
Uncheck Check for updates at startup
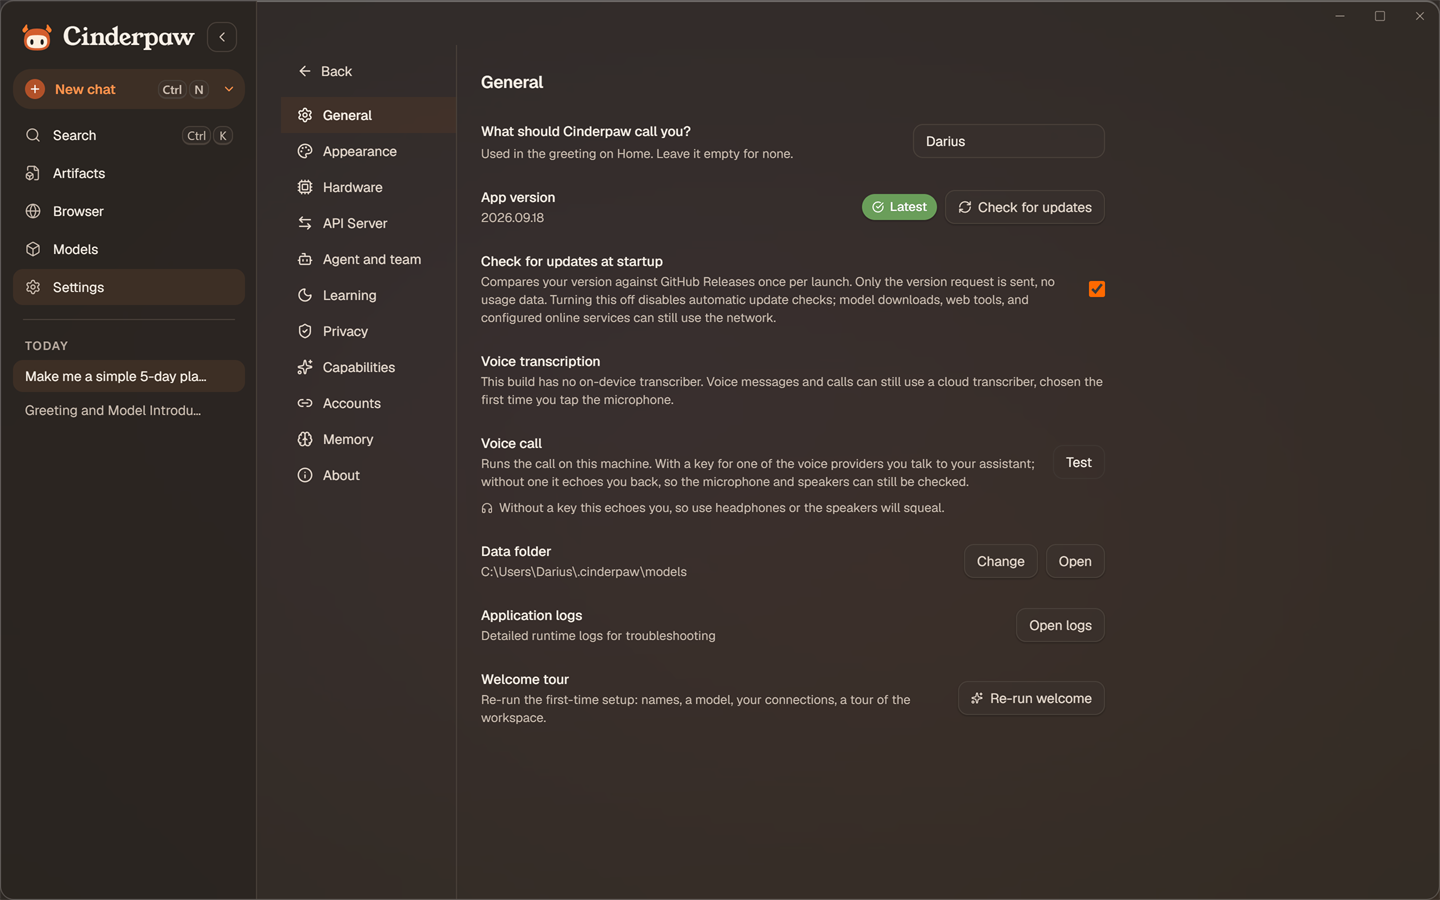coord(1097,289)
